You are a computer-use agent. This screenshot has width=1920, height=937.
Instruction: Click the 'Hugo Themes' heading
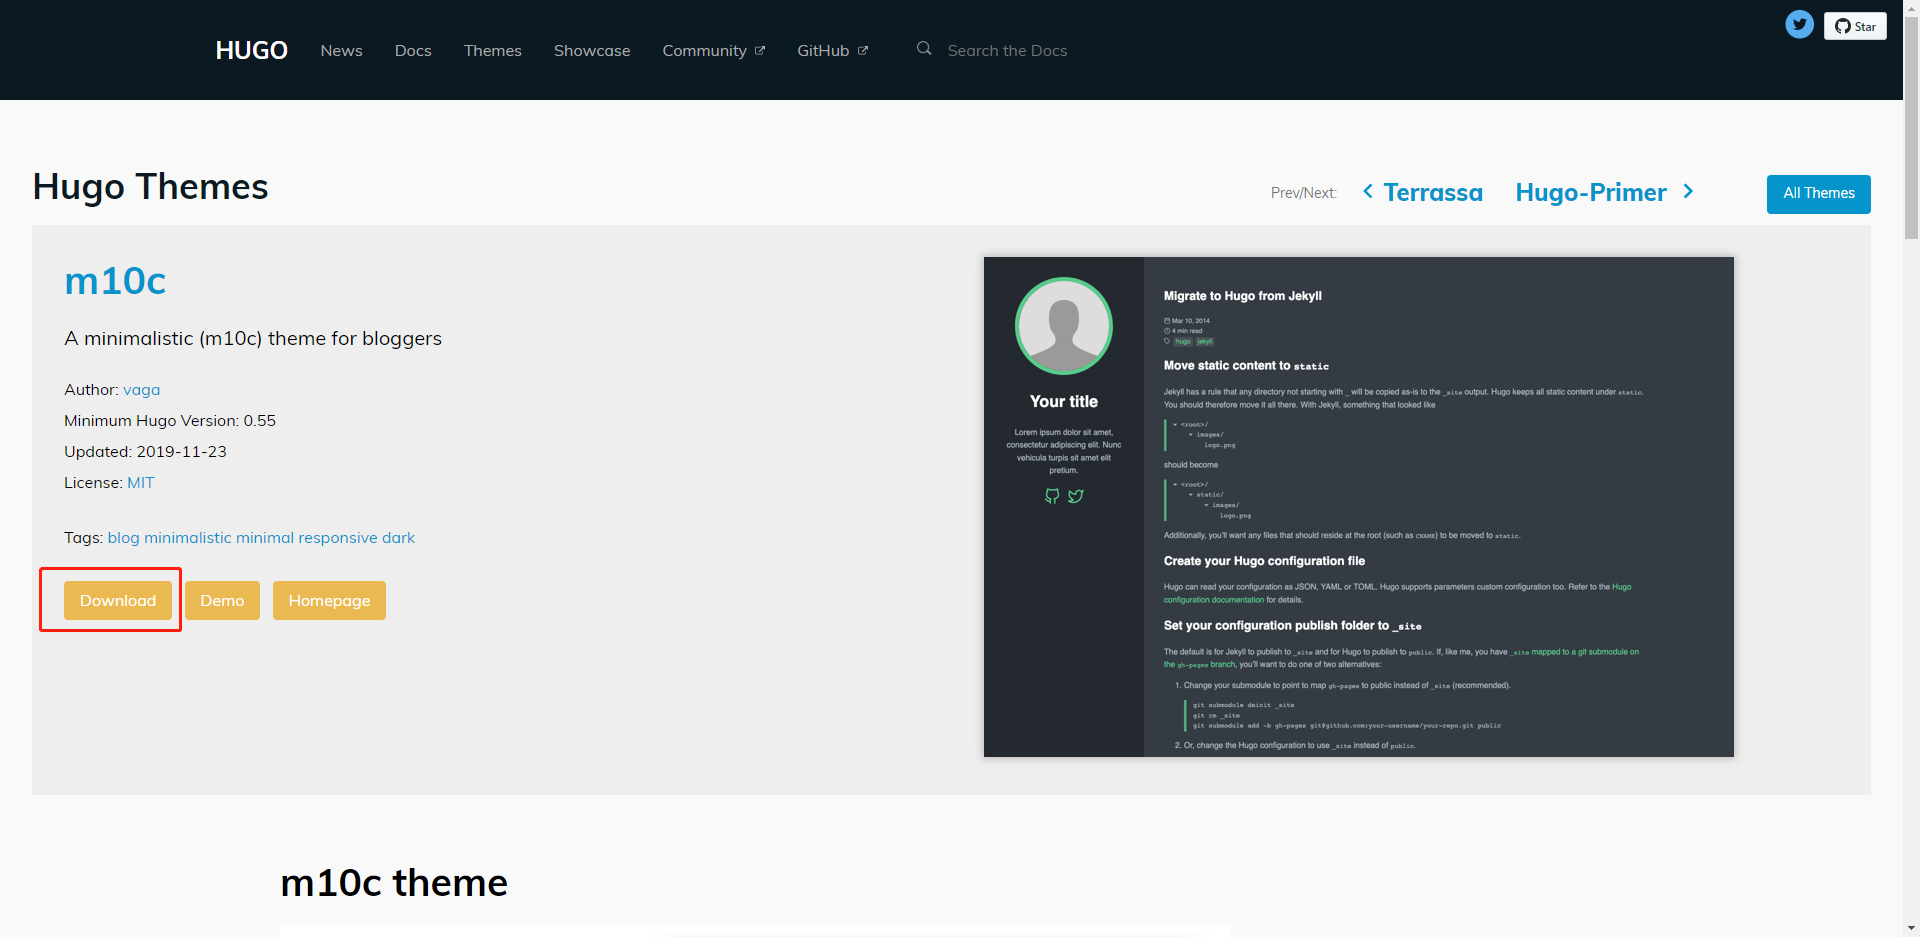click(x=150, y=187)
